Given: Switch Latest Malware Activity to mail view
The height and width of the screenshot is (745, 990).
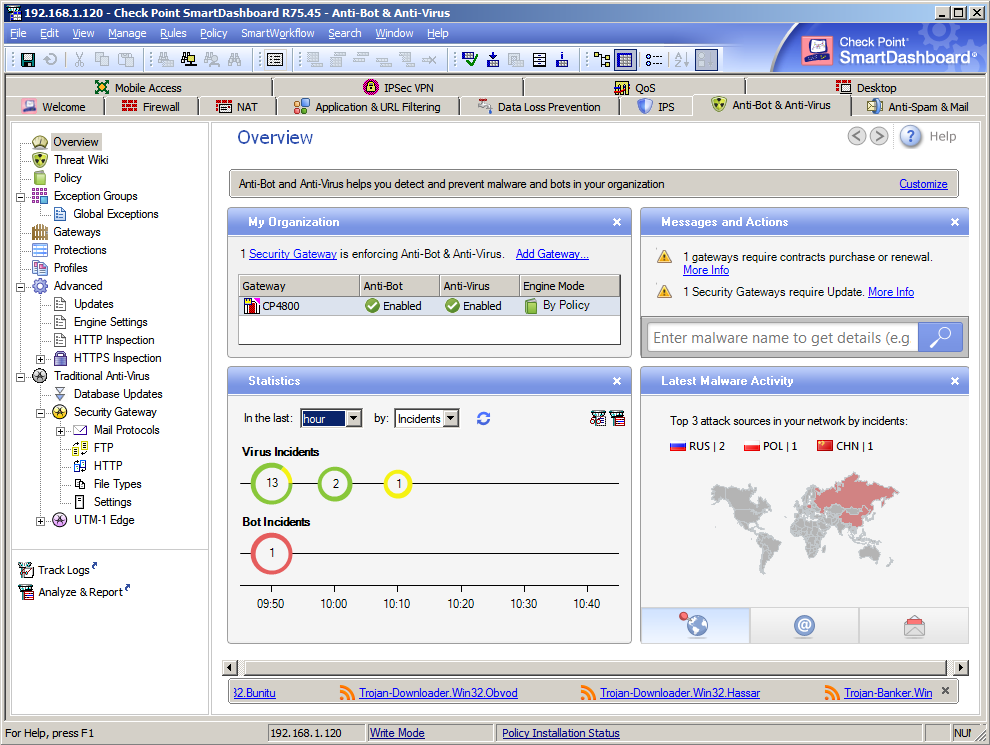Looking at the screenshot, I should pos(913,625).
